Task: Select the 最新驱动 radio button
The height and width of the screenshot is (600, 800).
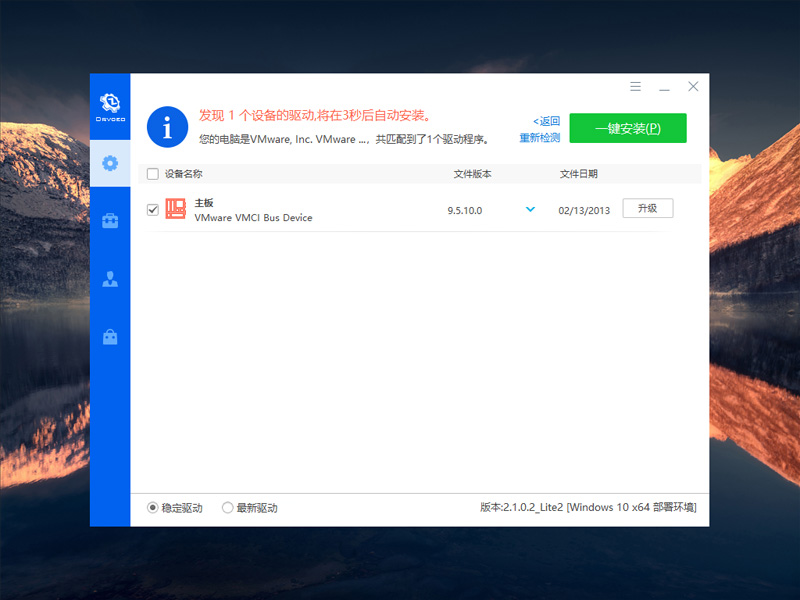Action: point(228,508)
